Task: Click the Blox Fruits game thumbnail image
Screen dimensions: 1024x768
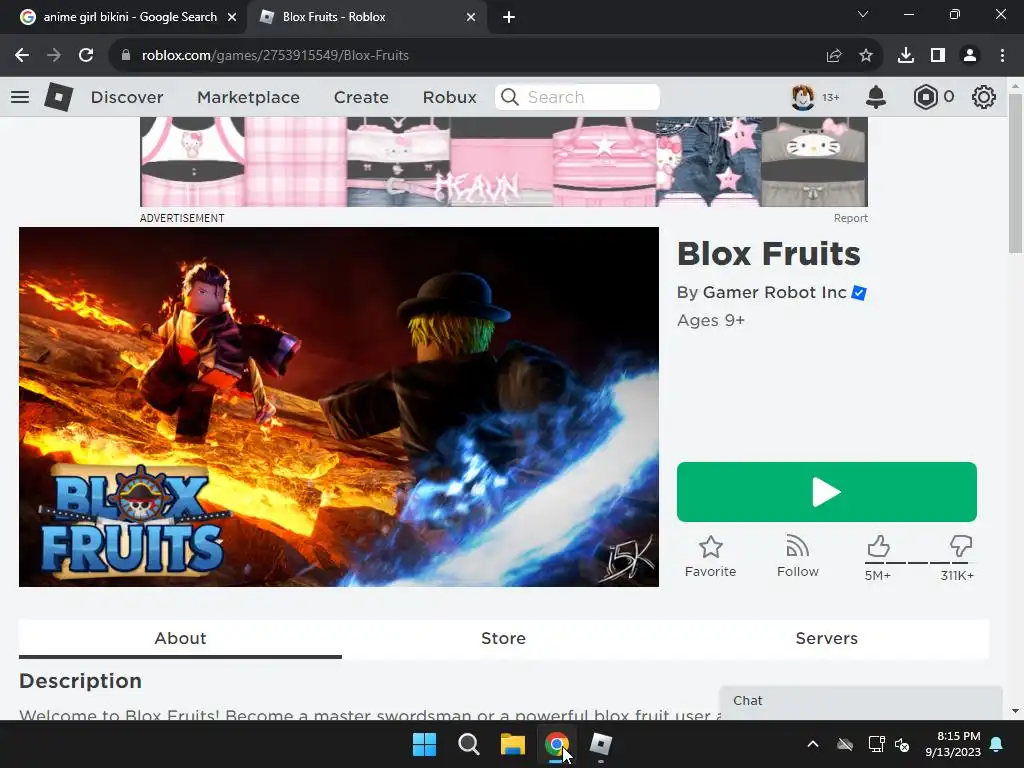Action: (x=339, y=407)
